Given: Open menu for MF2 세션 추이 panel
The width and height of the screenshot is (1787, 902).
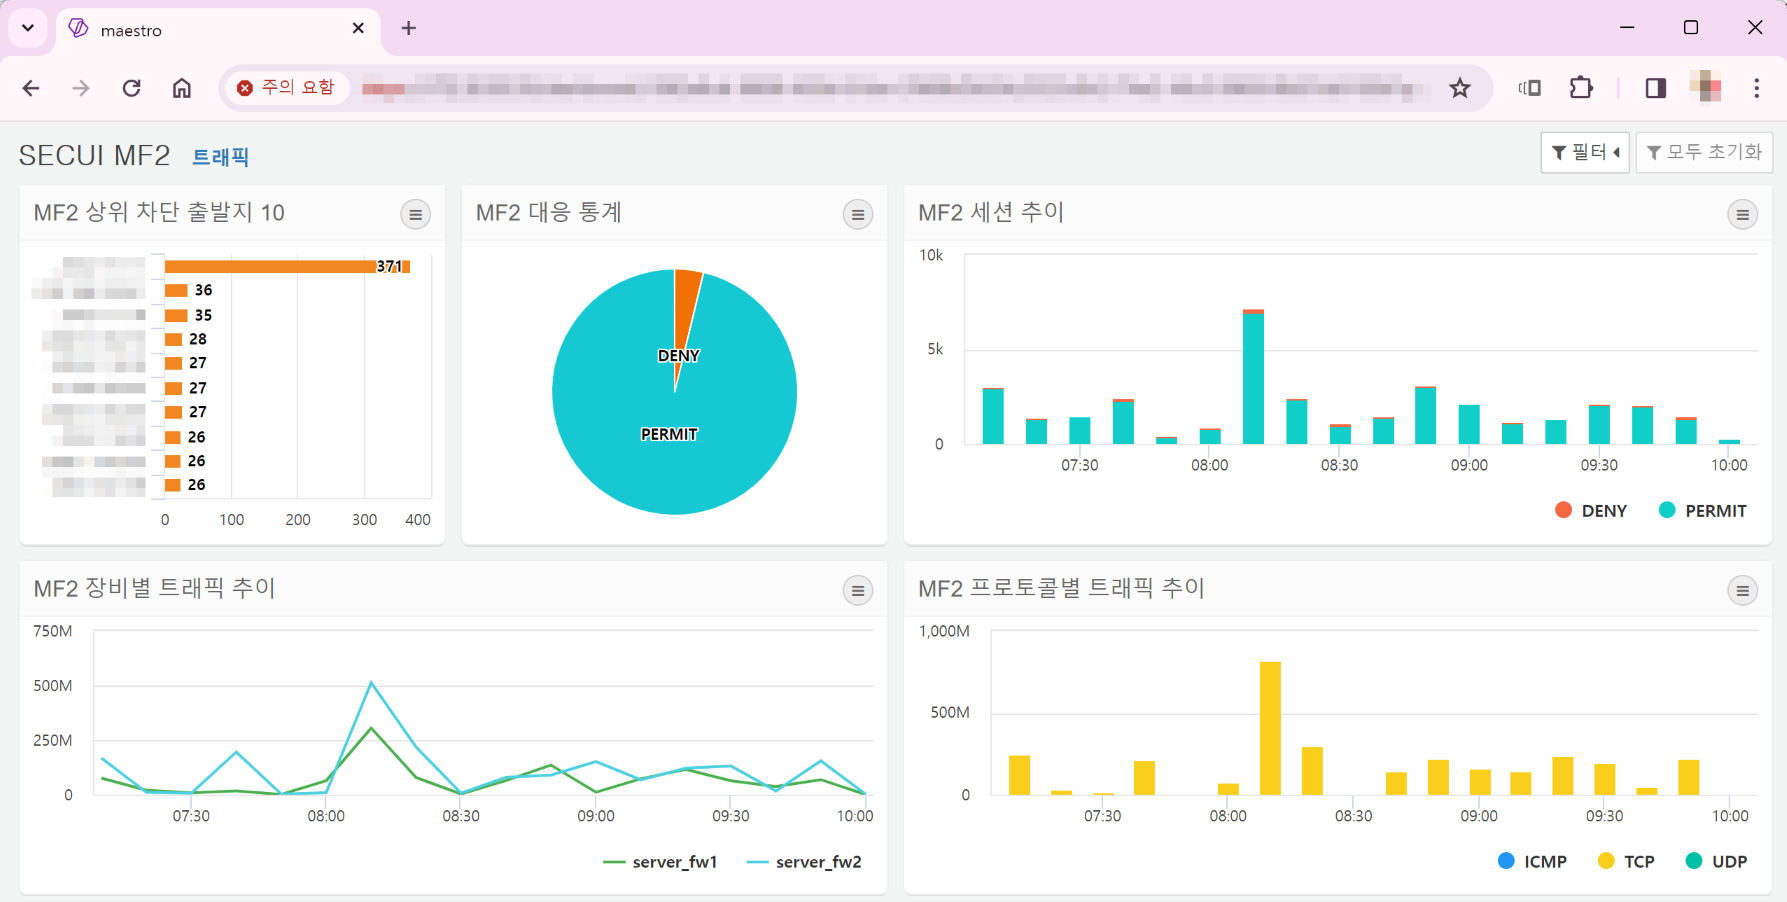Looking at the screenshot, I should click(1742, 214).
